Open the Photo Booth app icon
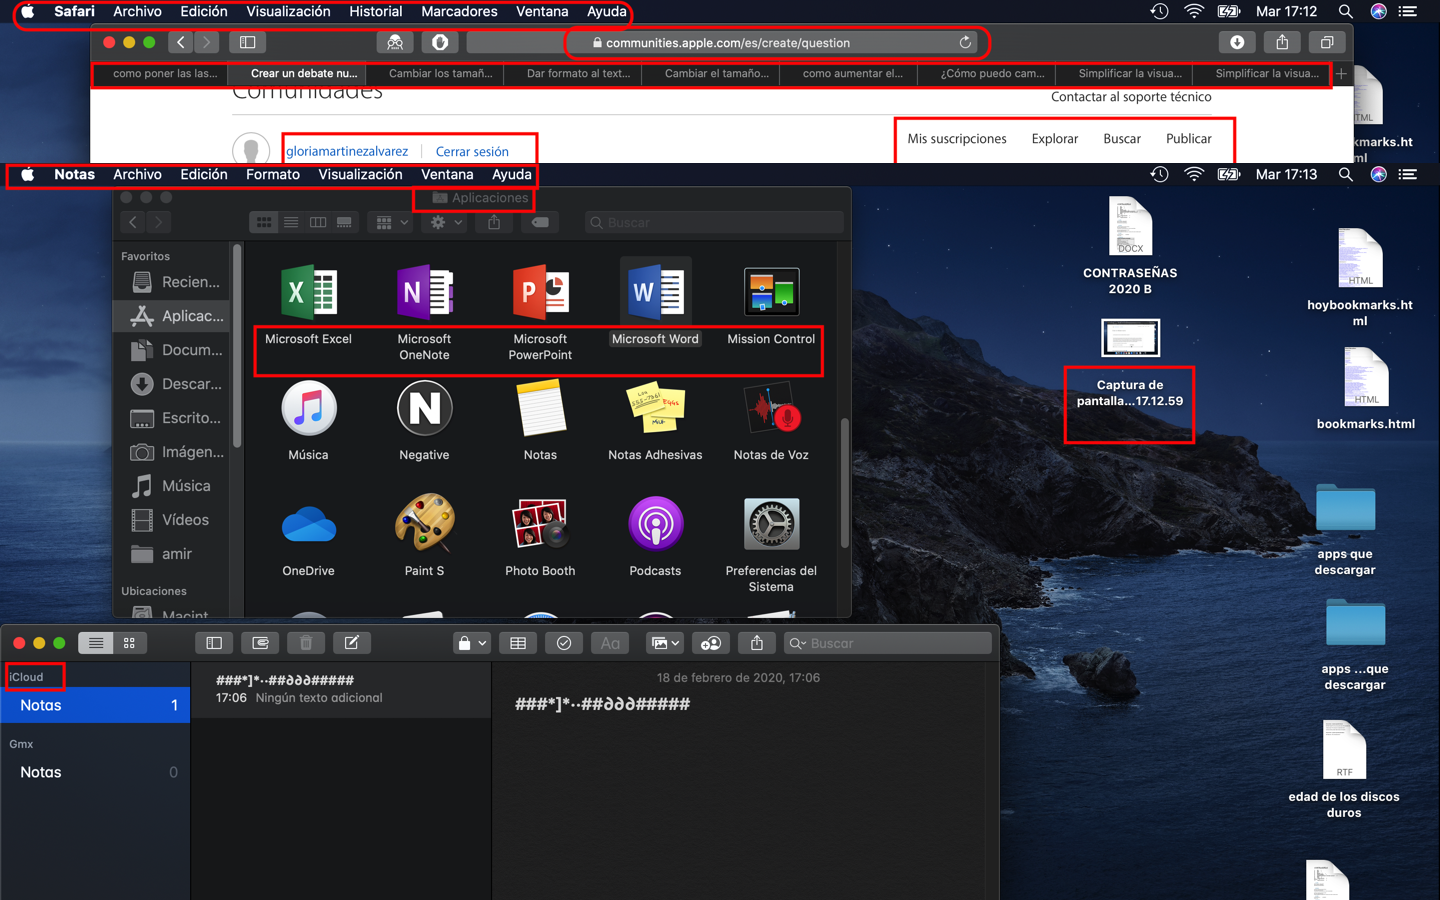 point(541,524)
